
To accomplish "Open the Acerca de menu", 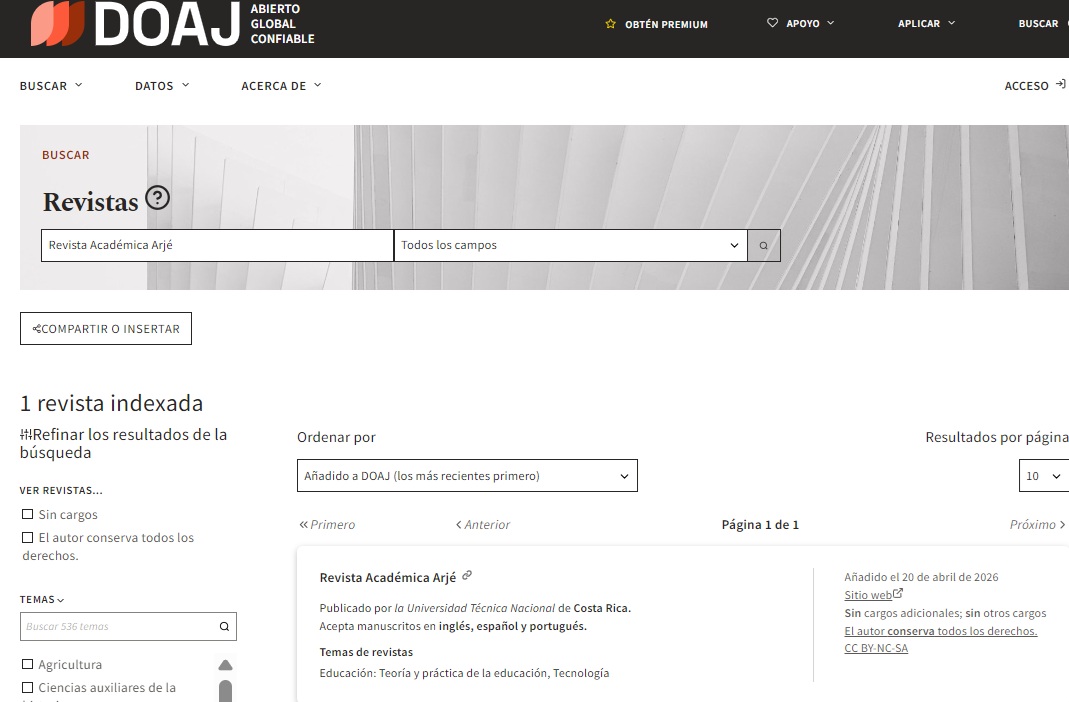I will tap(281, 86).
